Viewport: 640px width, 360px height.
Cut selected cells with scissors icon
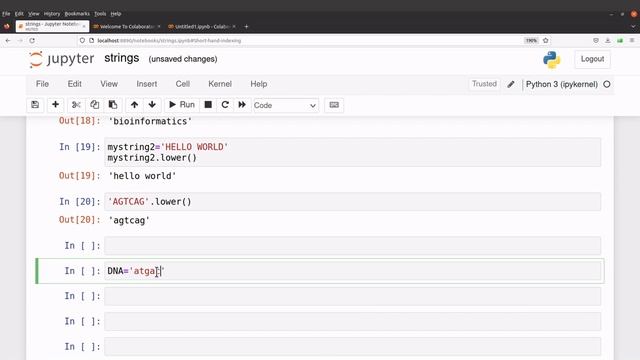pos(76,105)
